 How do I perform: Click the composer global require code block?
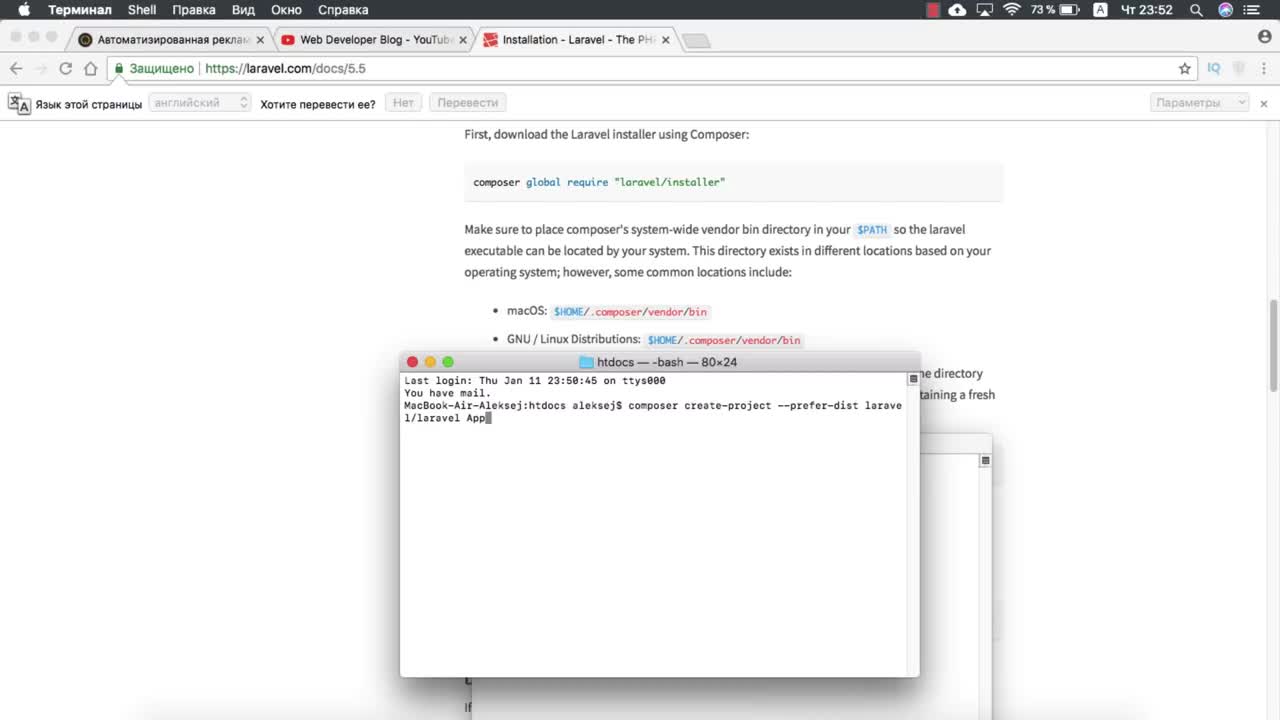[733, 182]
